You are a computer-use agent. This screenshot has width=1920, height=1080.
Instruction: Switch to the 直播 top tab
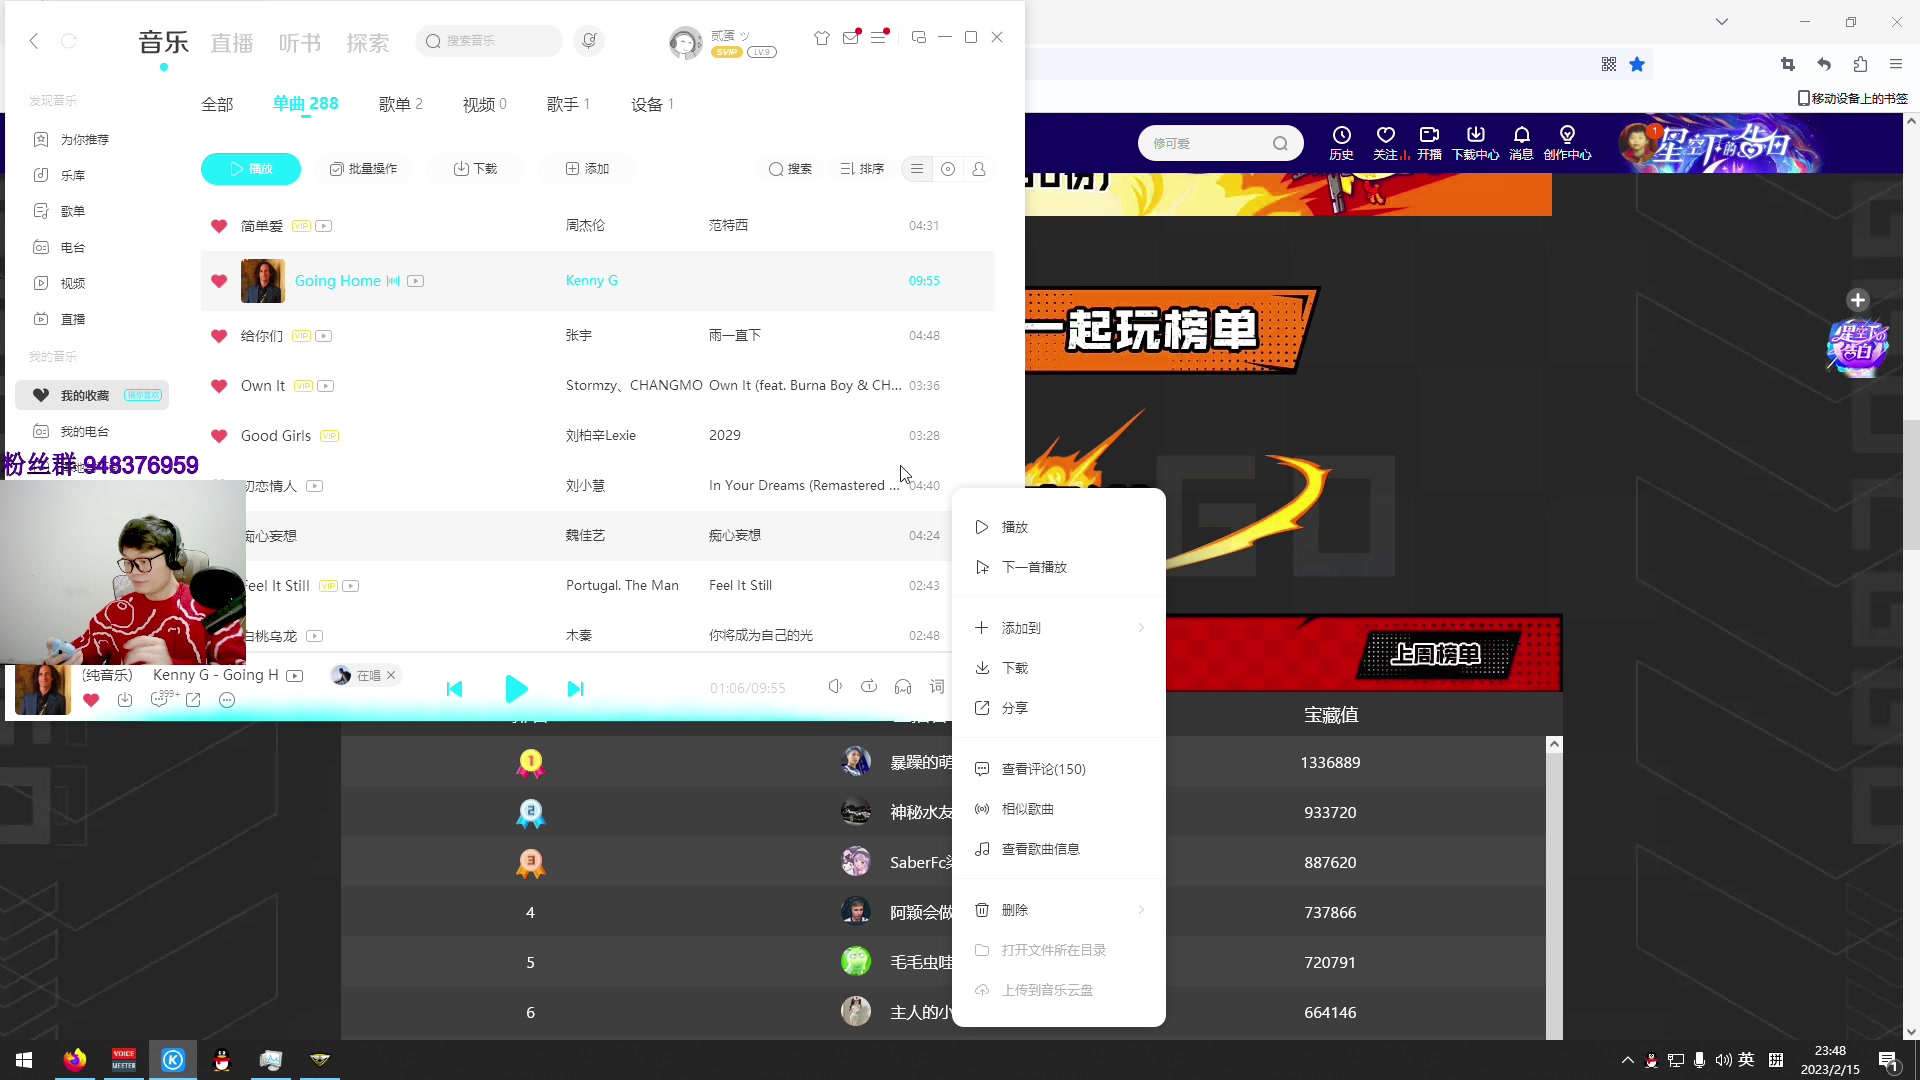[232, 43]
